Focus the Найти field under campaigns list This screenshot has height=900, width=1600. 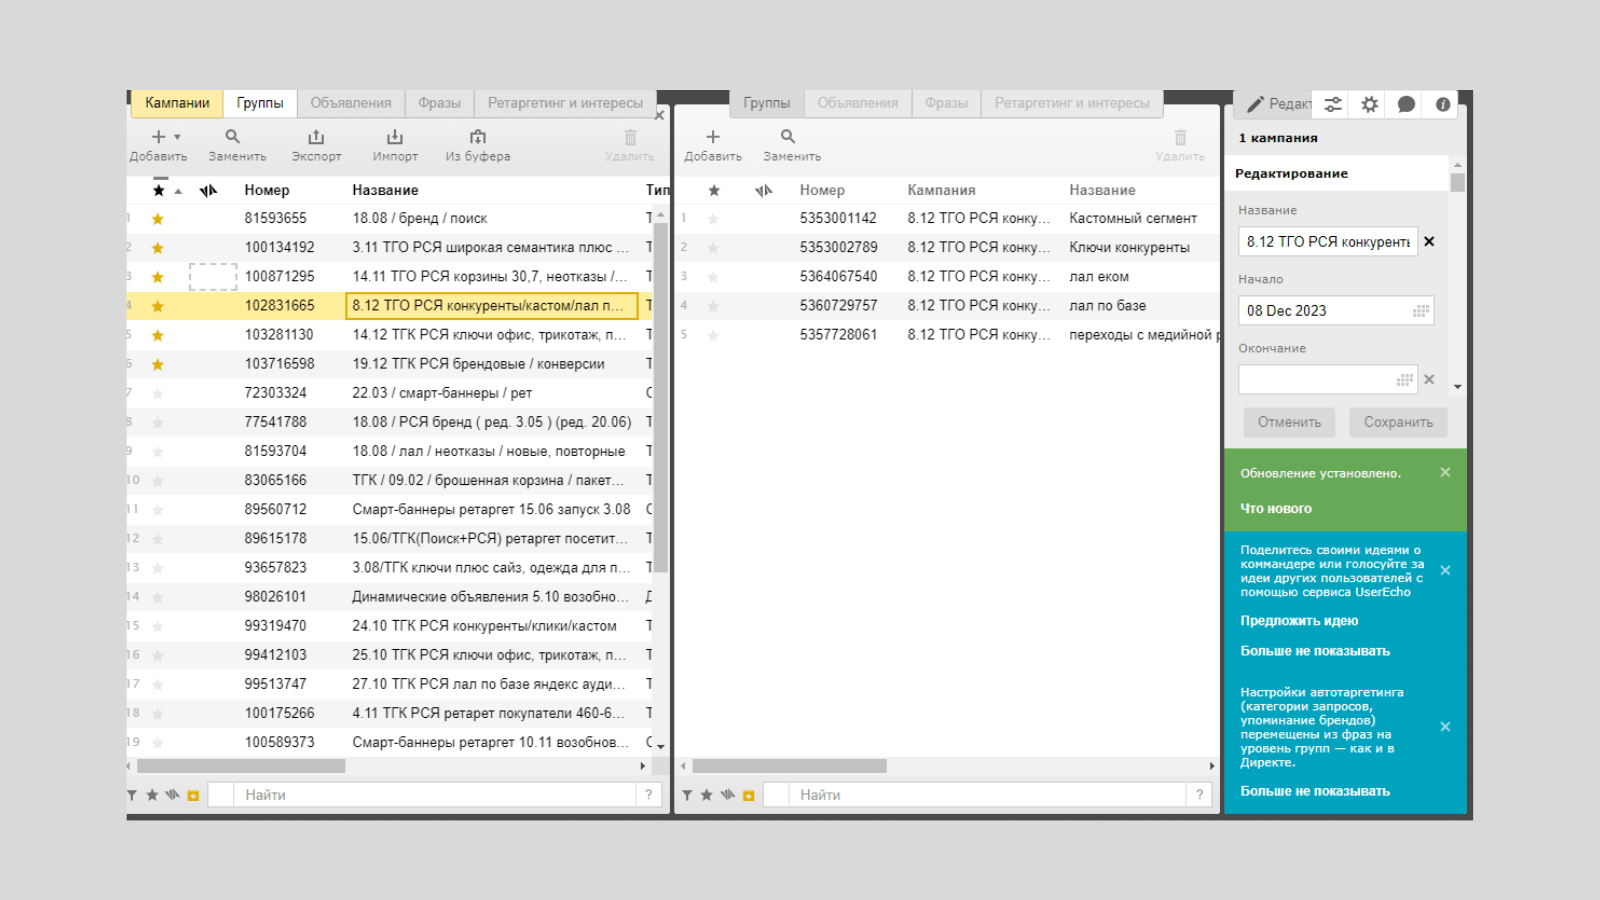(435, 795)
